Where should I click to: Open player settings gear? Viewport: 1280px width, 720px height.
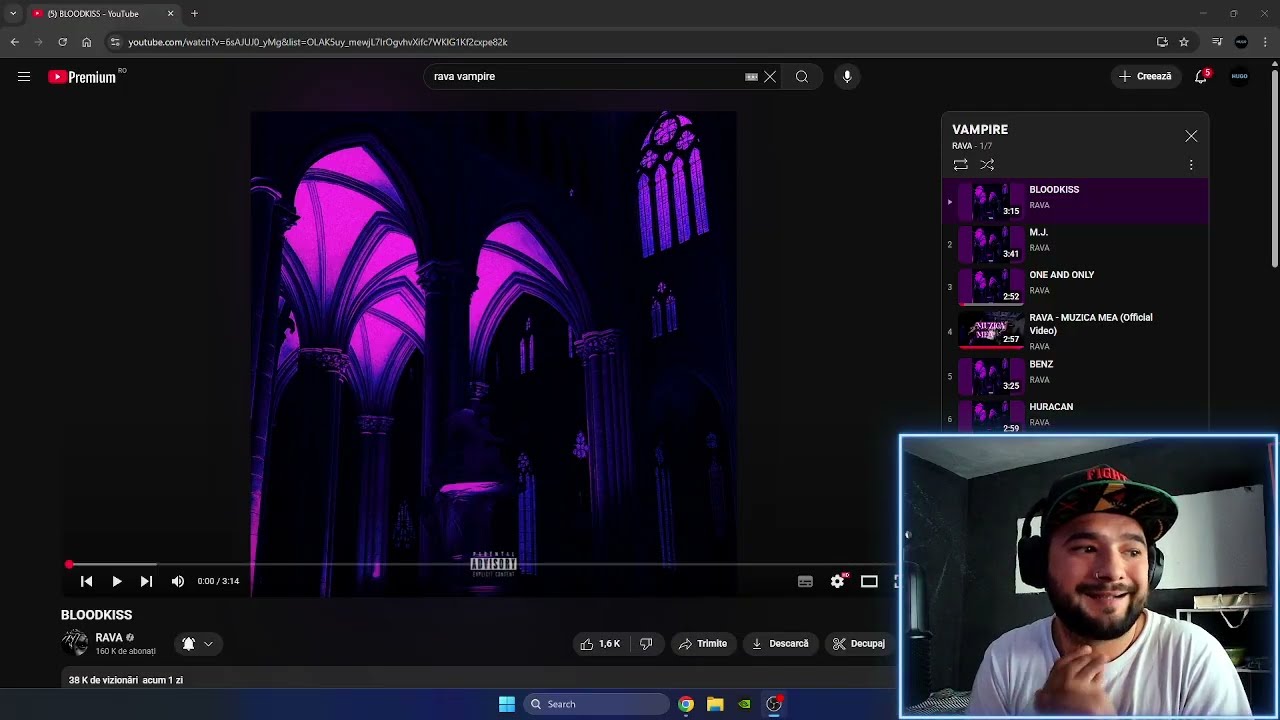838,581
